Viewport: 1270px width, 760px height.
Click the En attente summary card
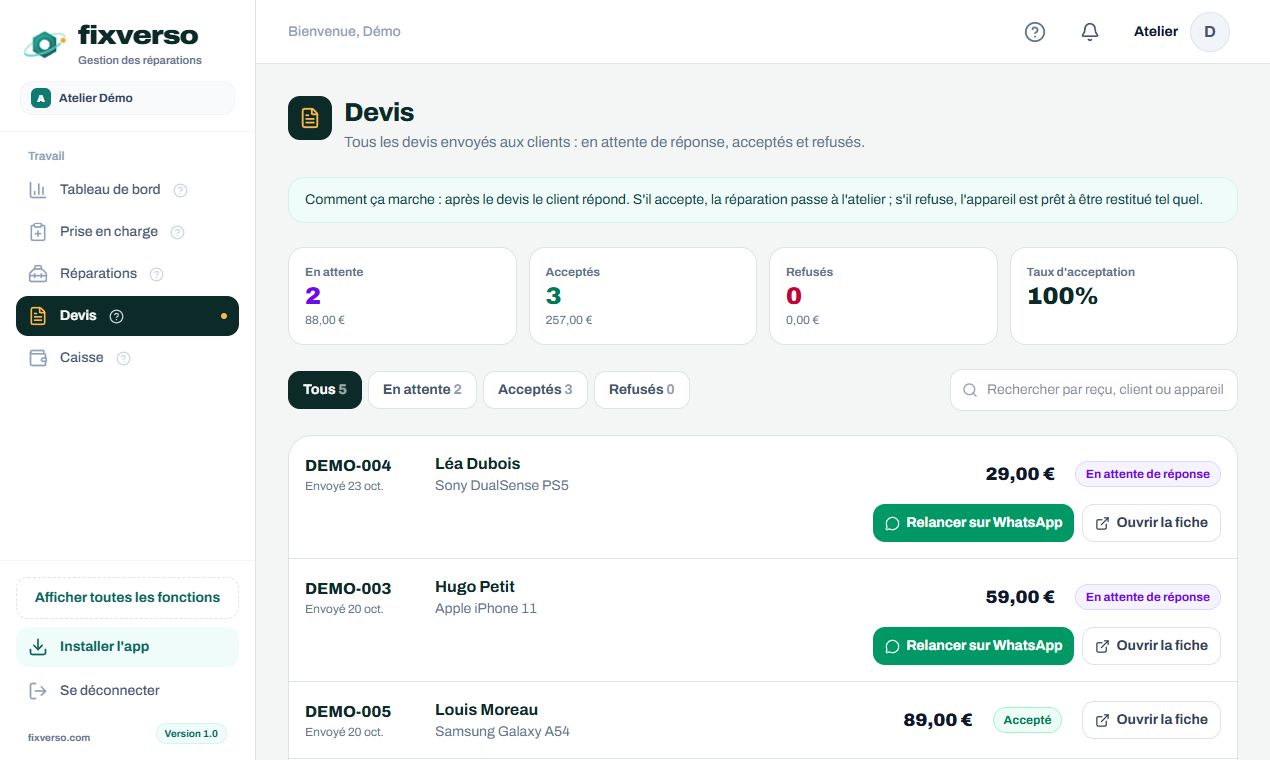(402, 296)
